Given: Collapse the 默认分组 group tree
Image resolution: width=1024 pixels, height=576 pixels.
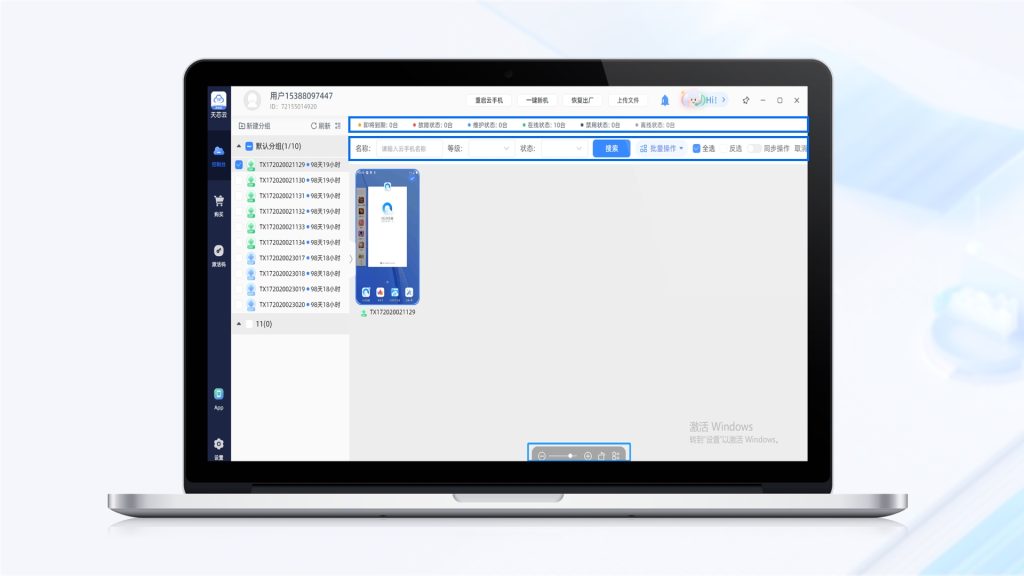Looking at the screenshot, I should 238,146.
